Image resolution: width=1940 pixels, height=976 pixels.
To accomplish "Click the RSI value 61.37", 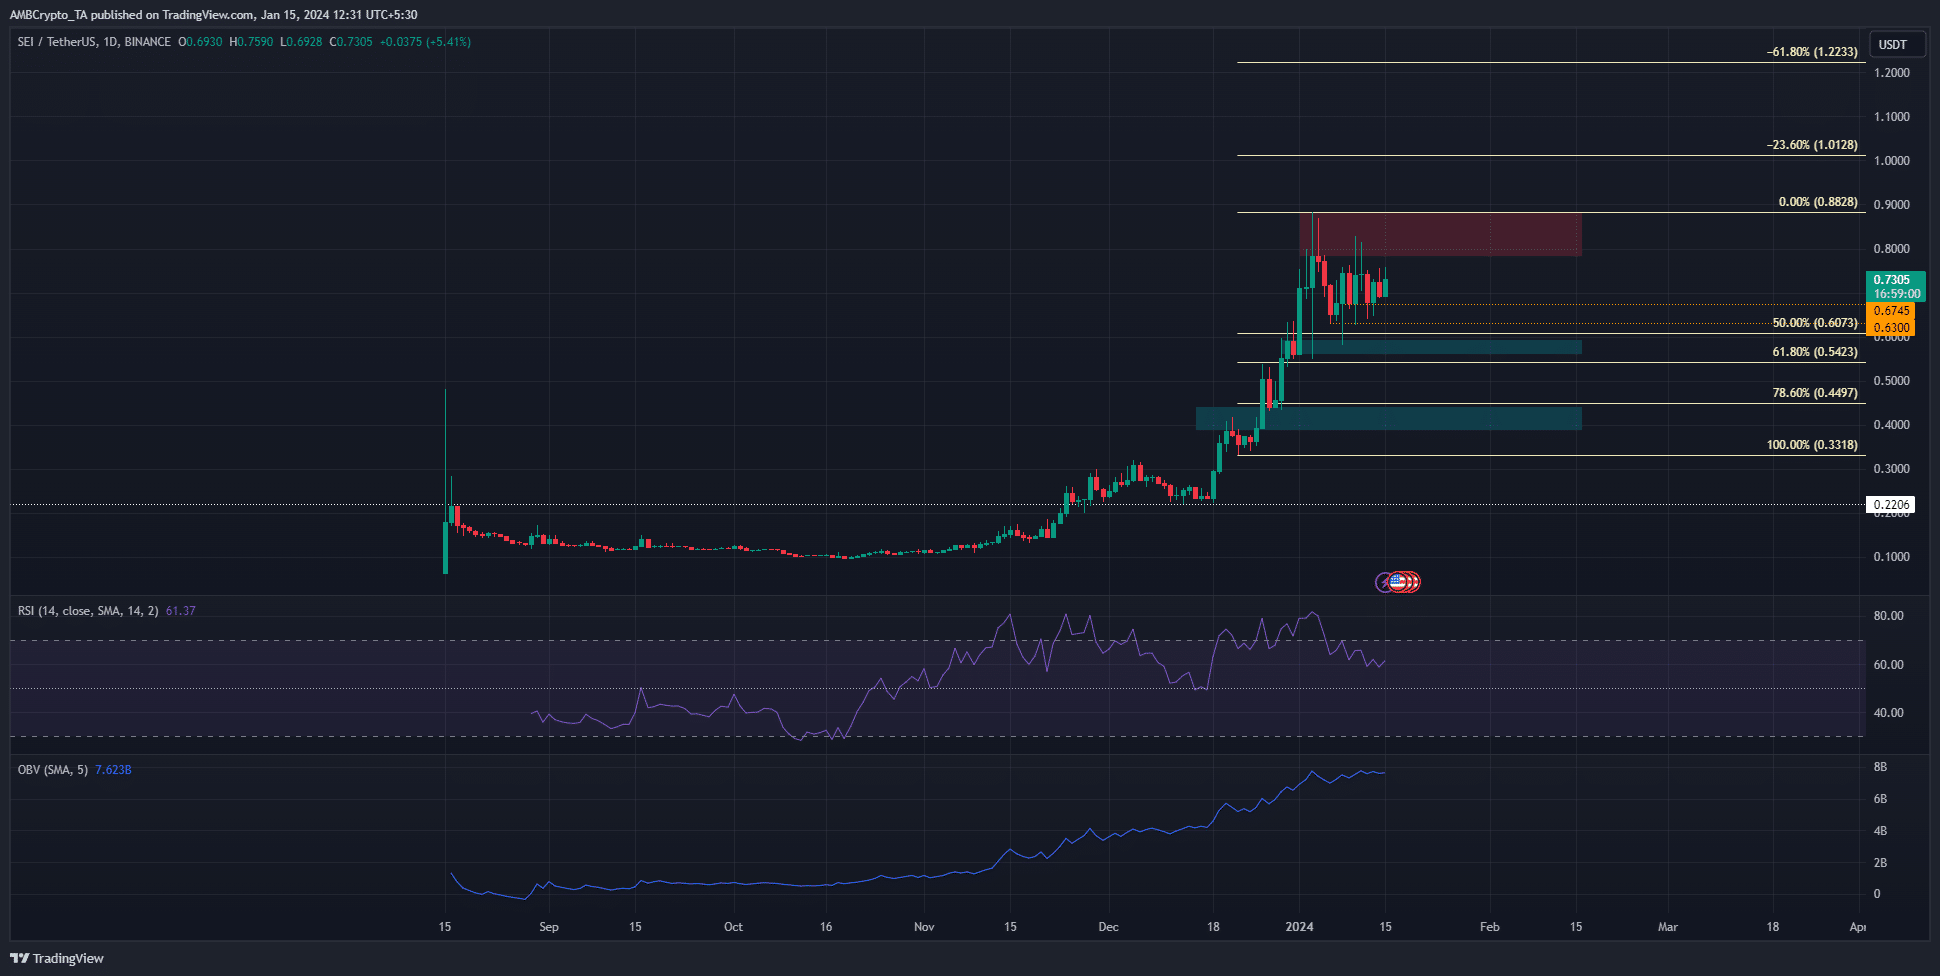I will pos(180,610).
